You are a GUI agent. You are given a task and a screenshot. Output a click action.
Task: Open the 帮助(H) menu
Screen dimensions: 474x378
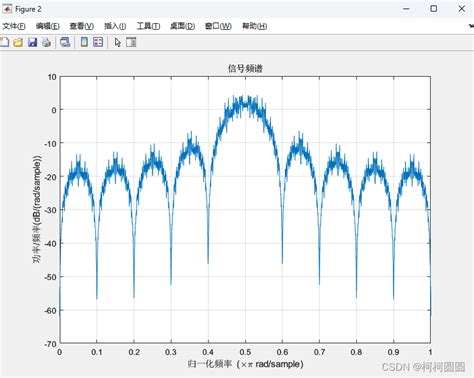point(254,26)
